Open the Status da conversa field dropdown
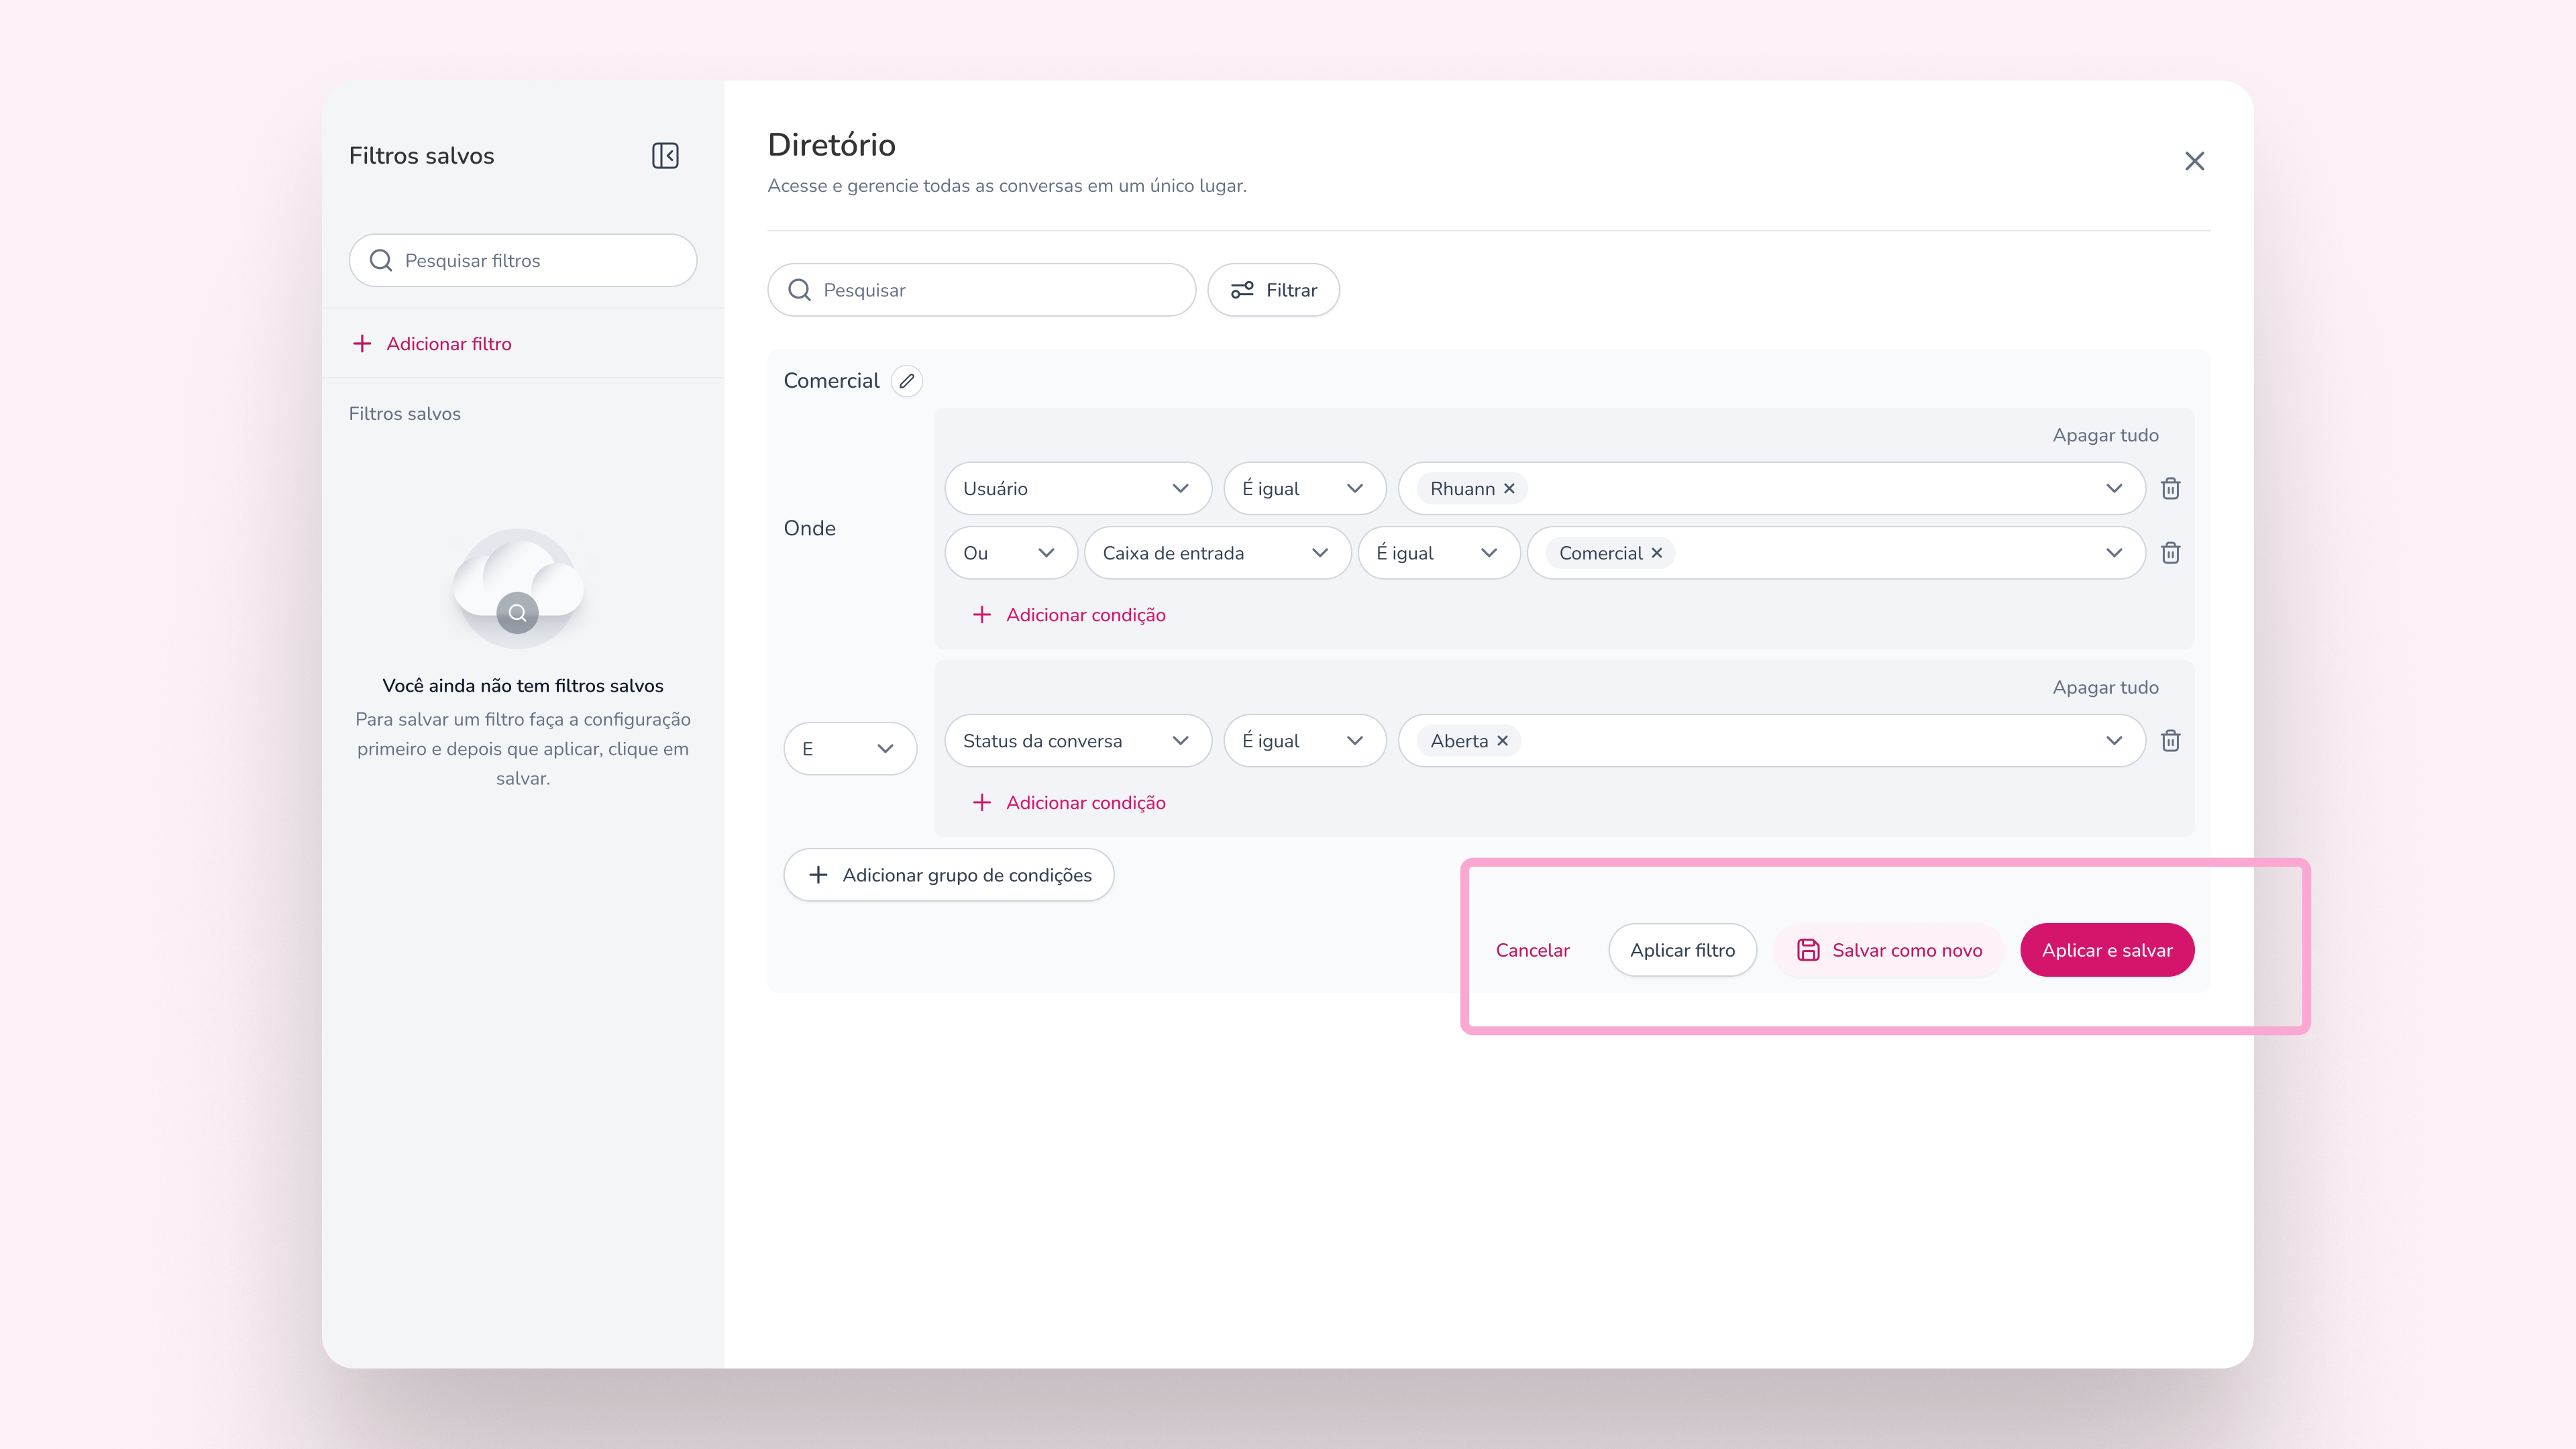Viewport: 2576px width, 1449px height. click(x=1077, y=741)
